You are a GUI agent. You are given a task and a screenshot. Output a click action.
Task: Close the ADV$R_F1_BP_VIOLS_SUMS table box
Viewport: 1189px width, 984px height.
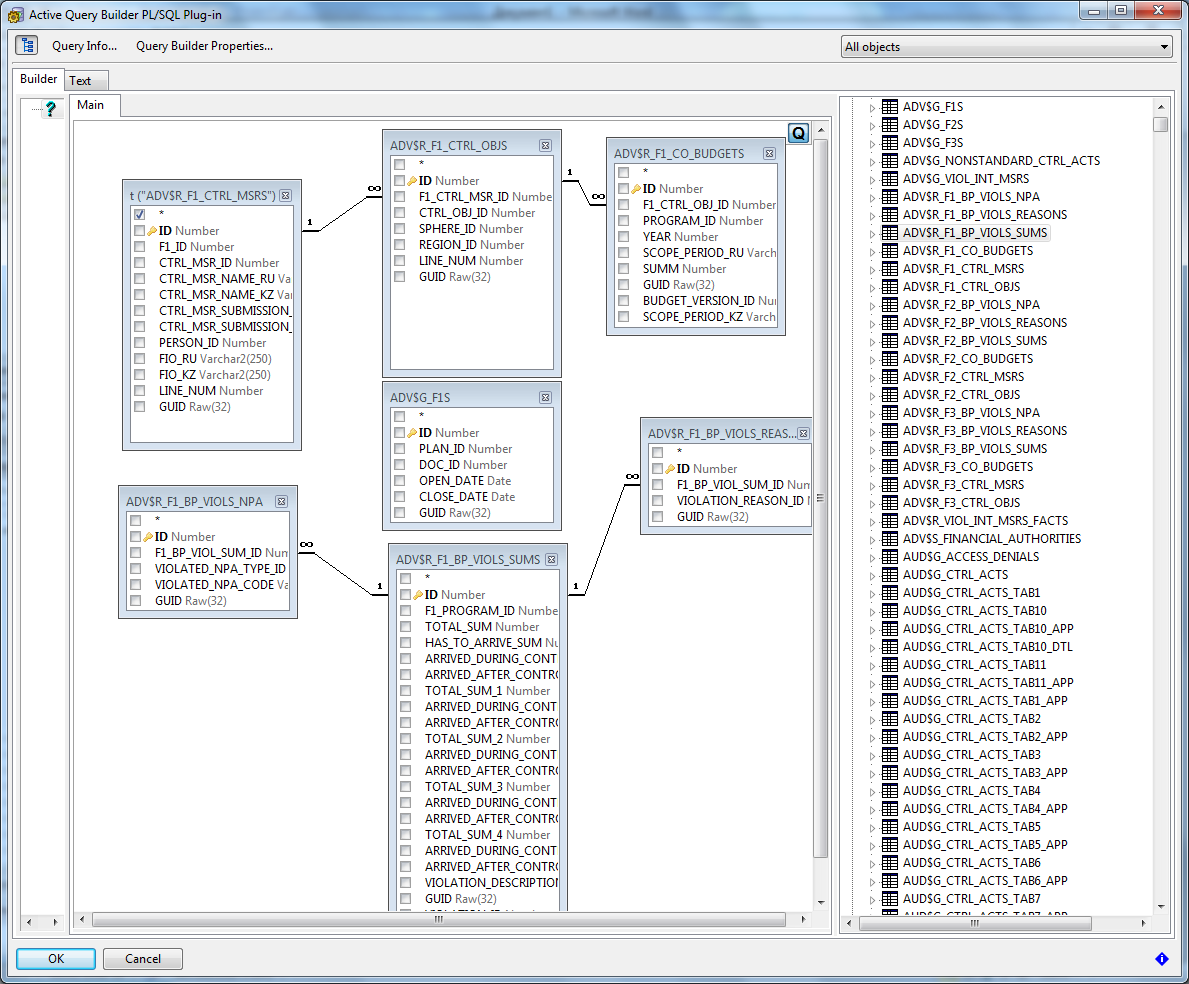tap(551, 559)
